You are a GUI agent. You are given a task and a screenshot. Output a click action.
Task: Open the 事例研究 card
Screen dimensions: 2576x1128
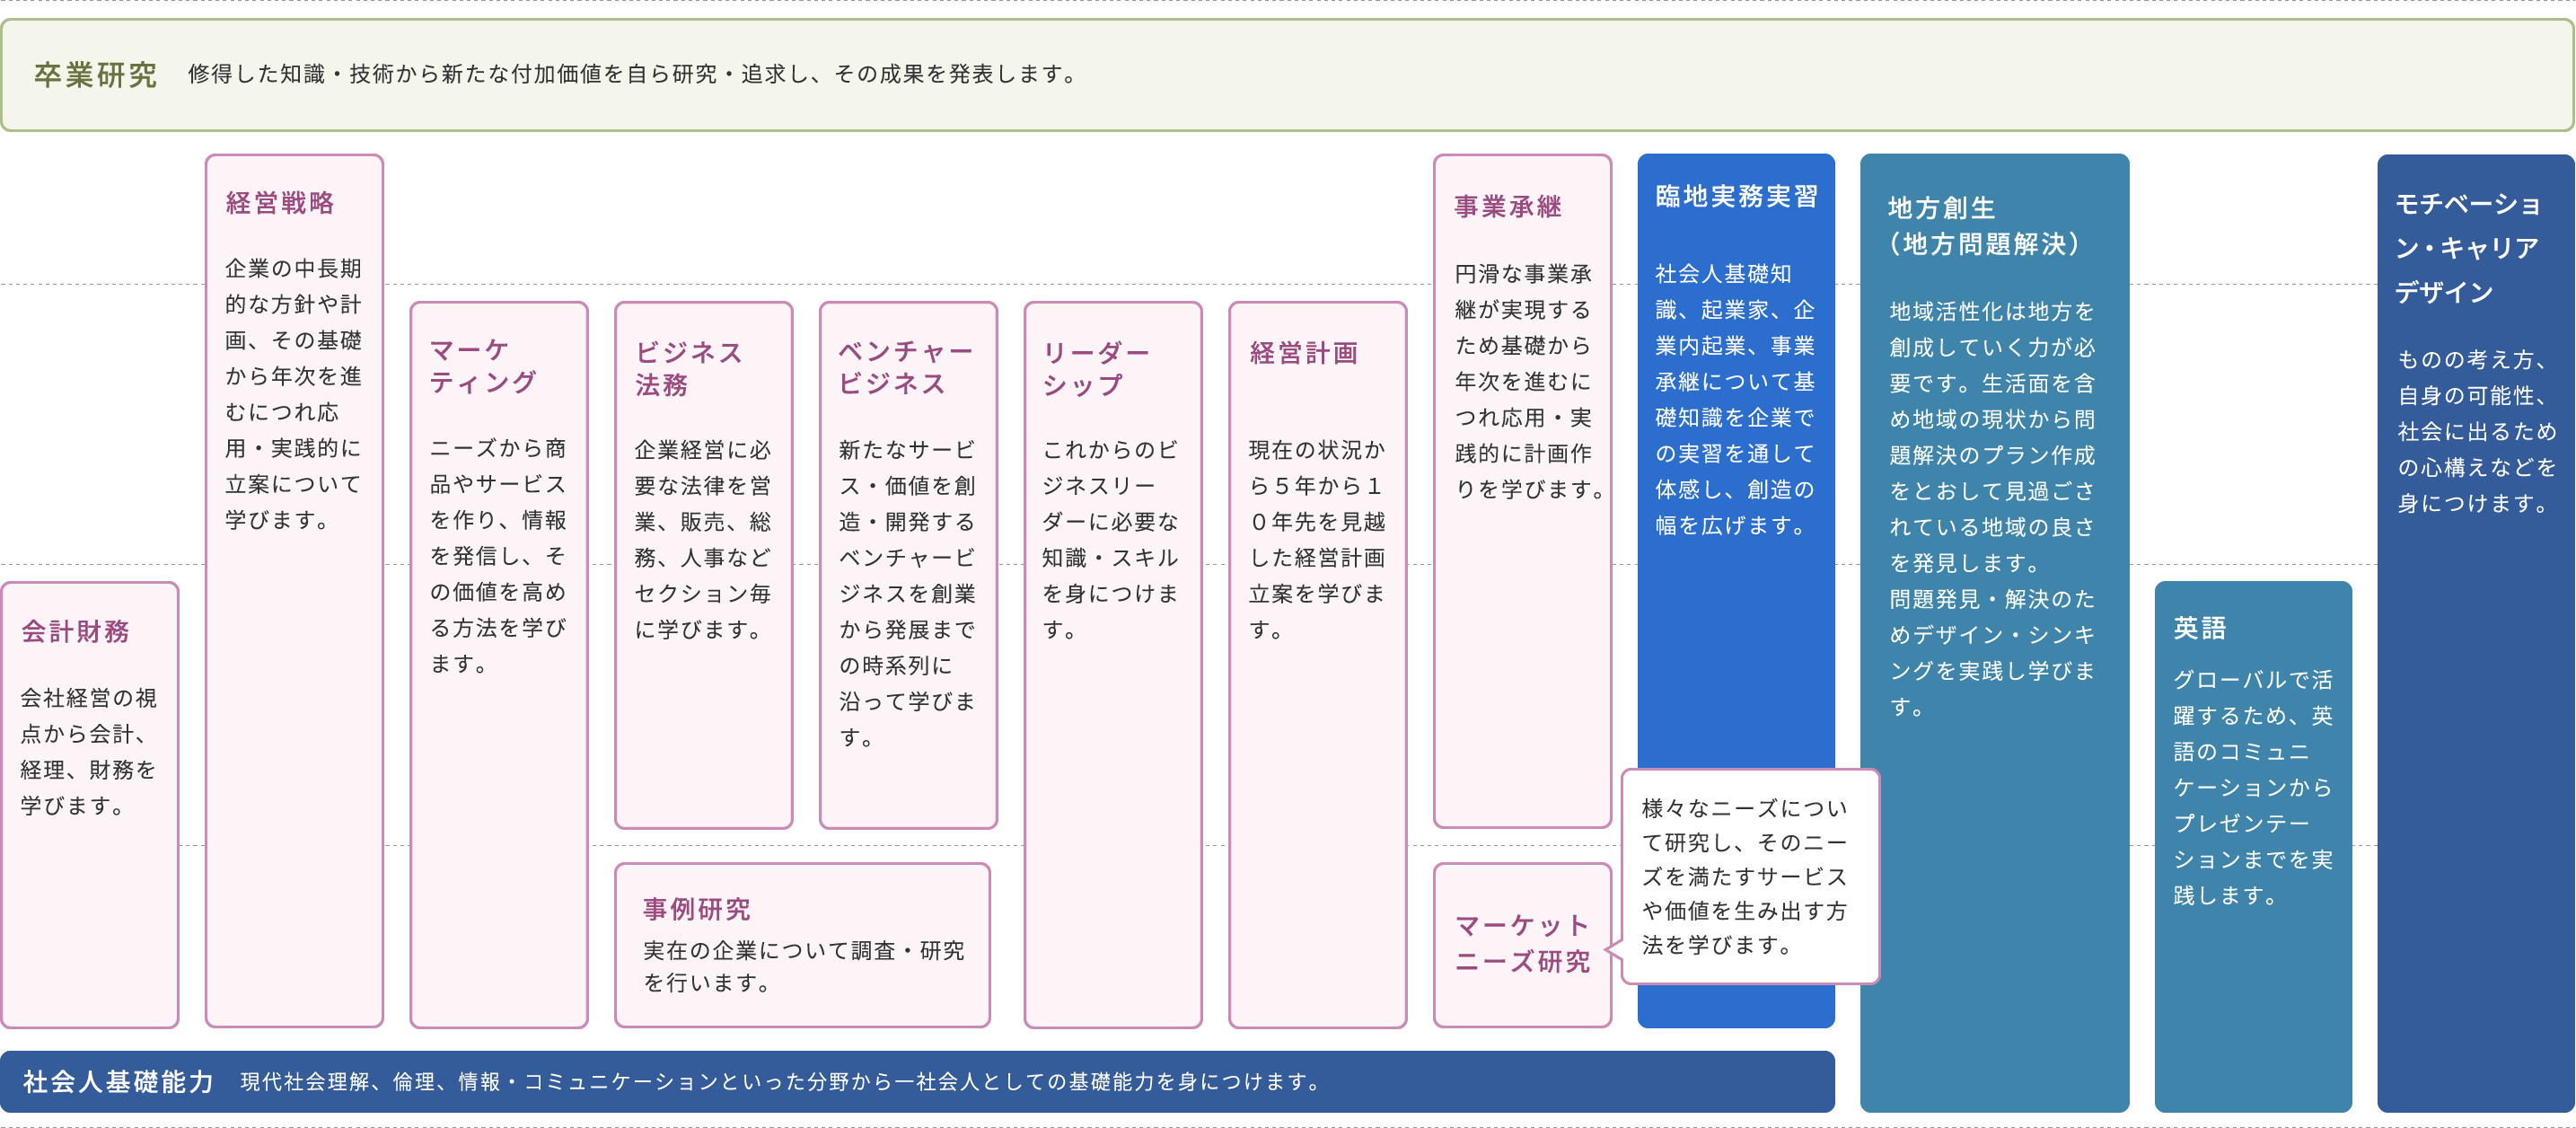pos(802,945)
